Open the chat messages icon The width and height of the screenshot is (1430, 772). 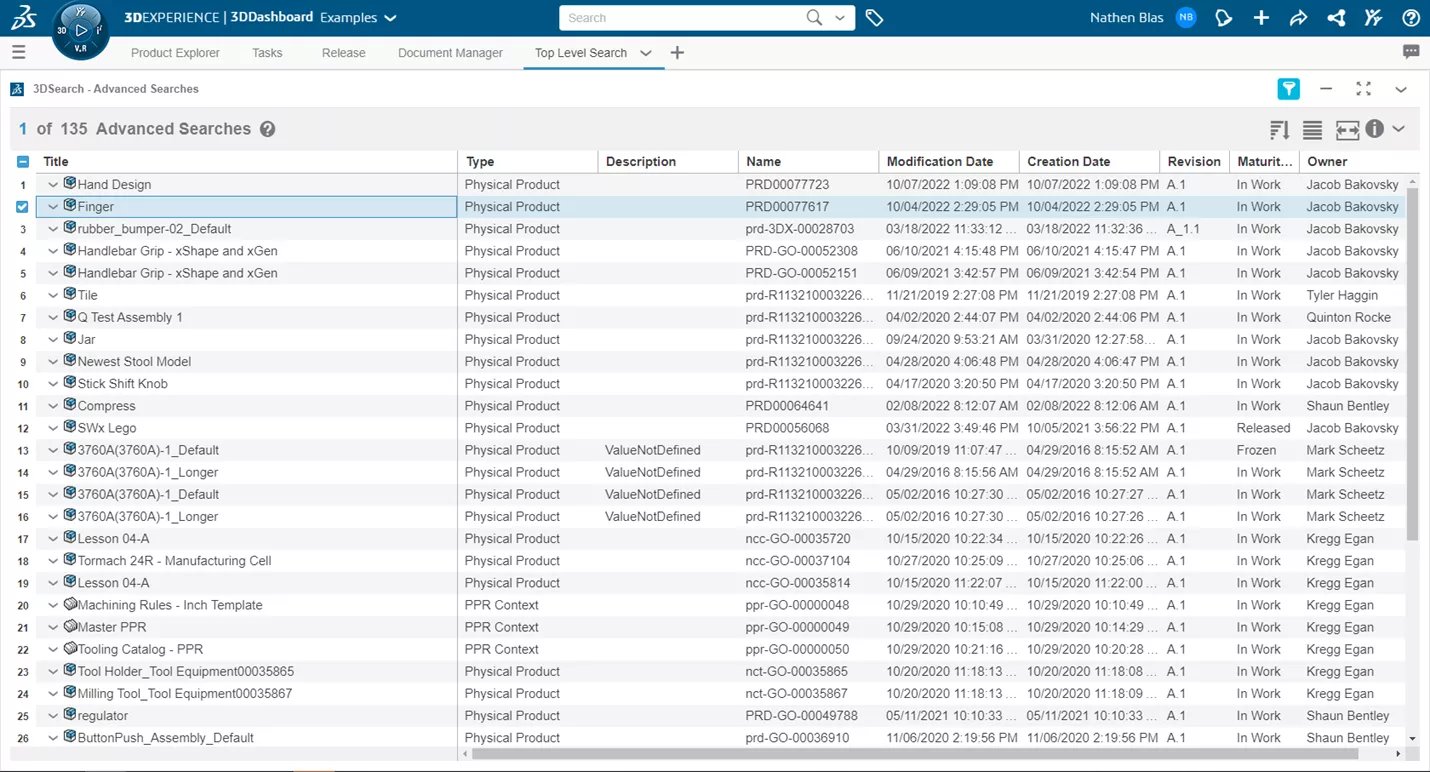pyautogui.click(x=1411, y=52)
